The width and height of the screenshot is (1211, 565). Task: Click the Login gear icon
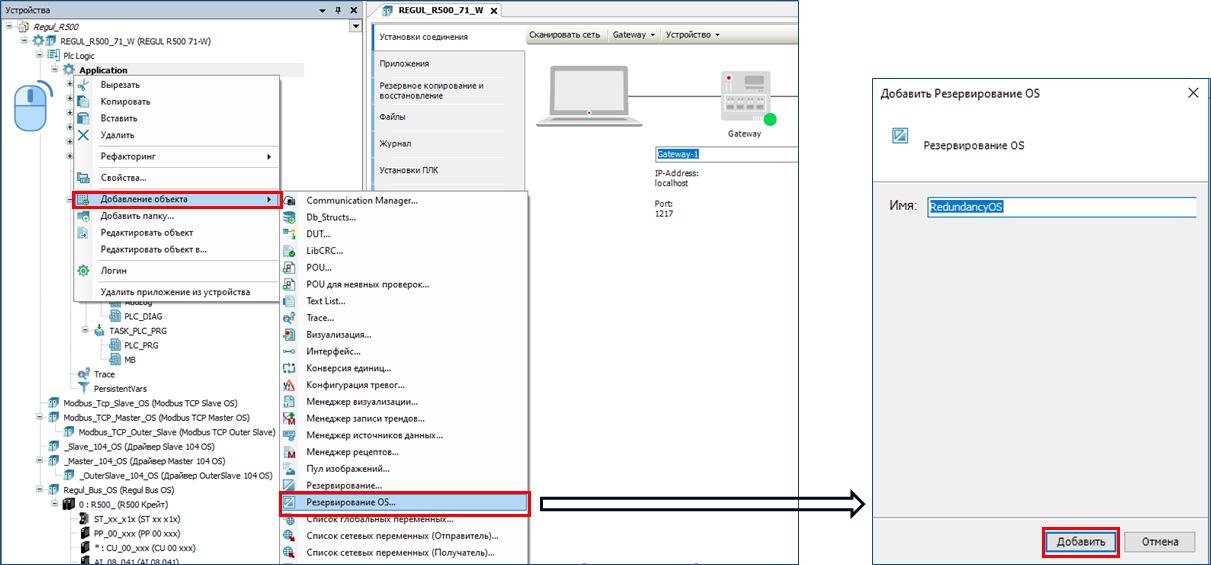[x=84, y=271]
